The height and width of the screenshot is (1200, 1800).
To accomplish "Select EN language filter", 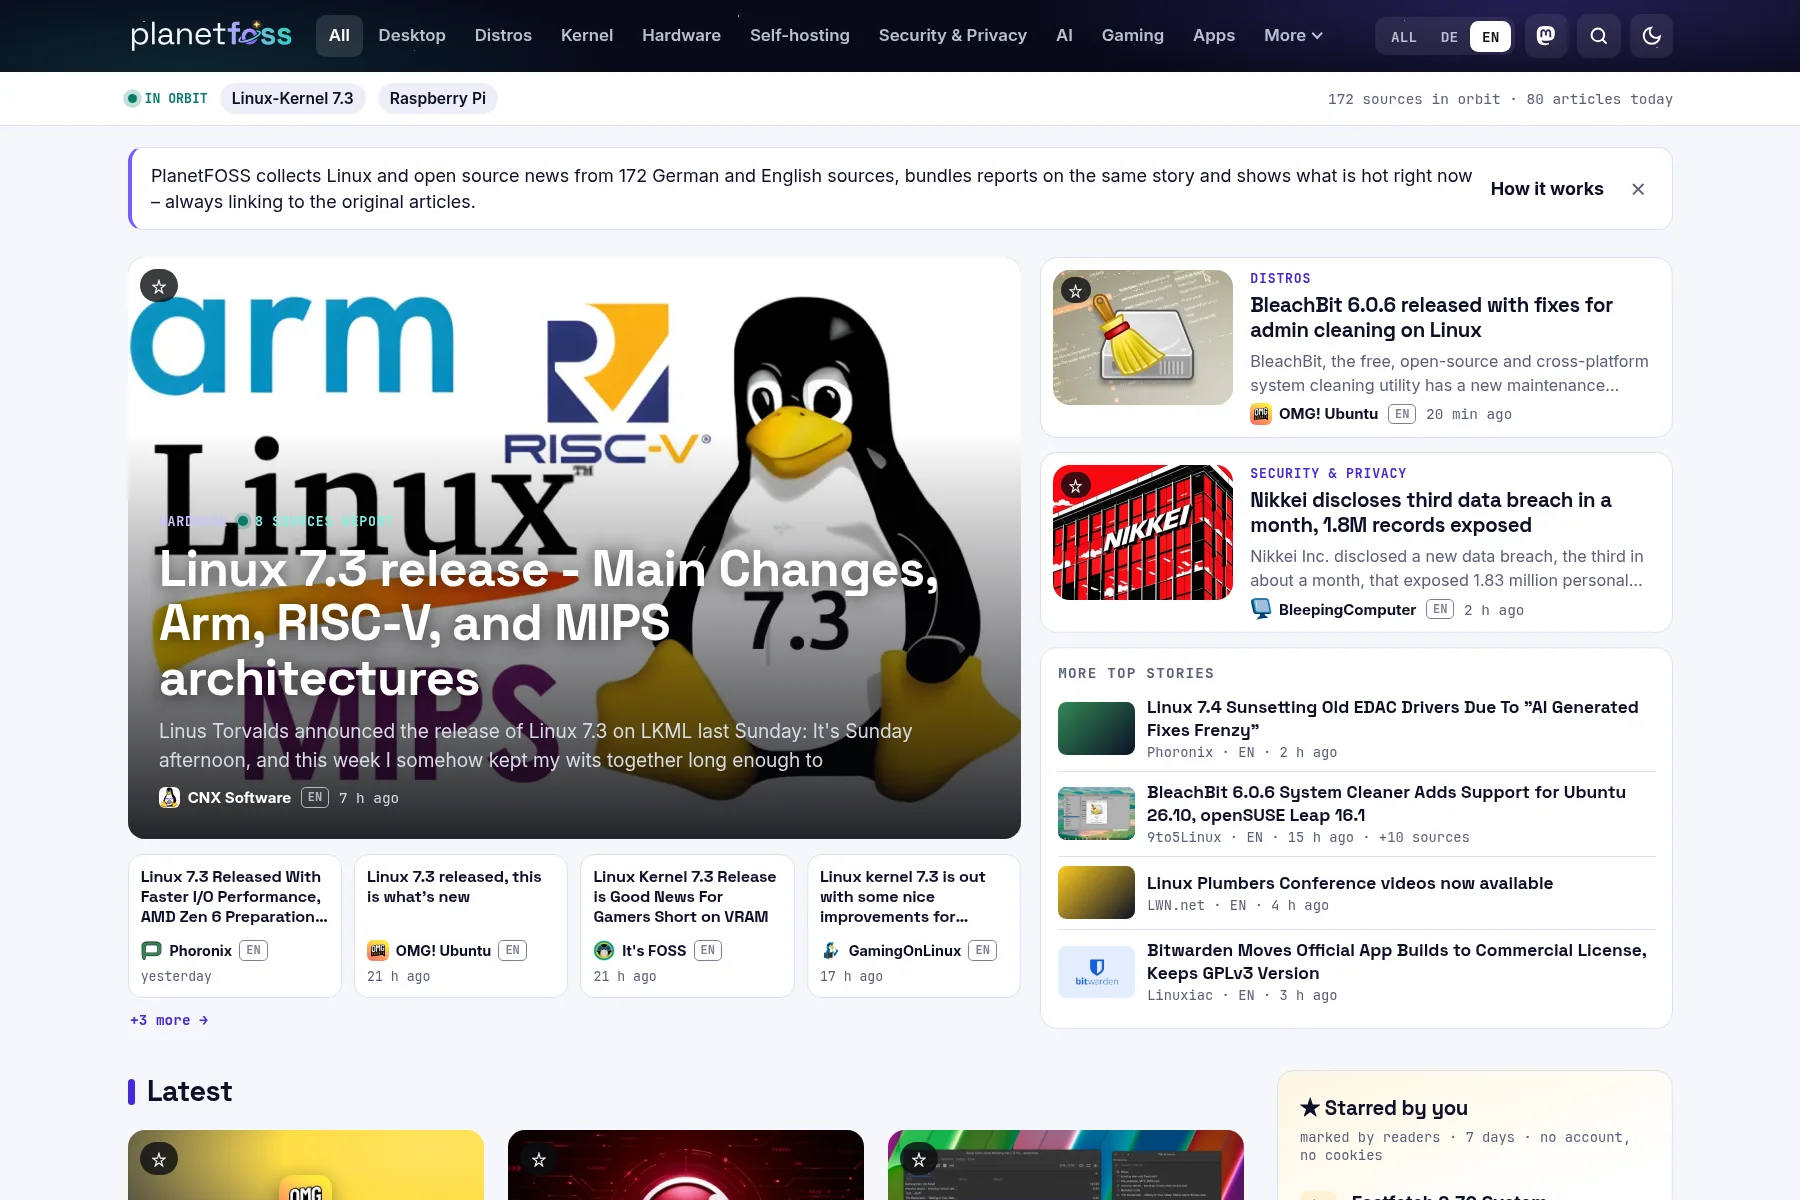I will coord(1490,37).
